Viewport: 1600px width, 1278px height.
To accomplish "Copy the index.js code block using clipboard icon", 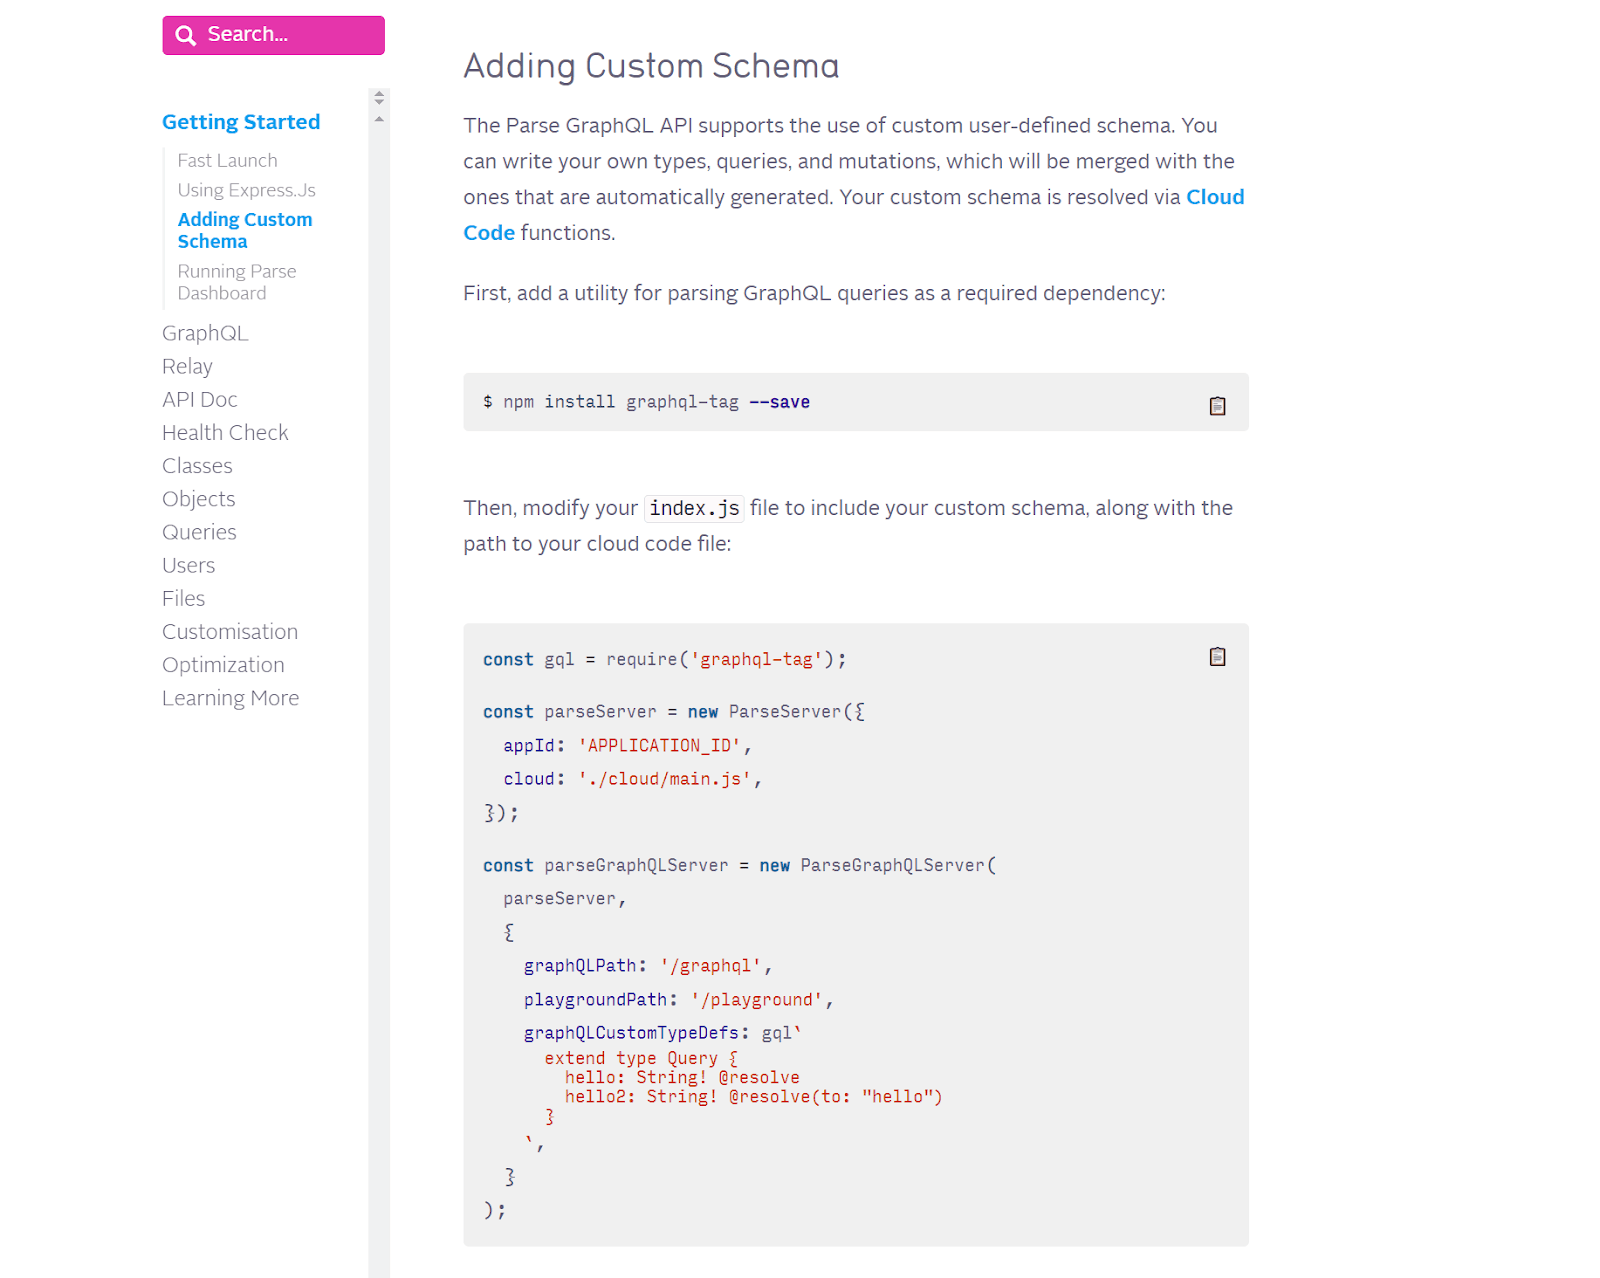I will [1216, 657].
